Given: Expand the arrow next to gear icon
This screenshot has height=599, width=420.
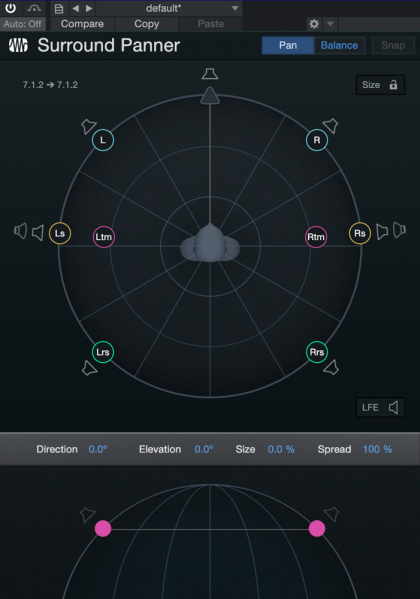Looking at the screenshot, I should pos(330,24).
